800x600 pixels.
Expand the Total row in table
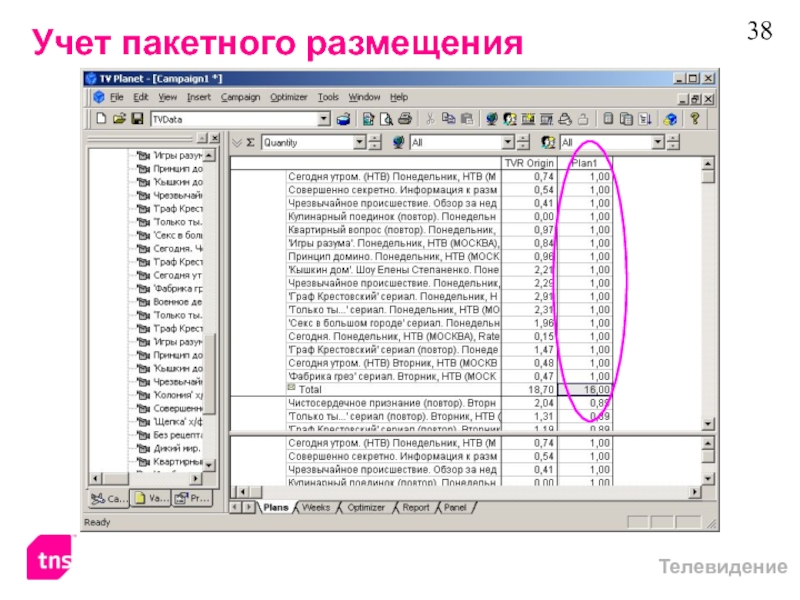coord(292,387)
